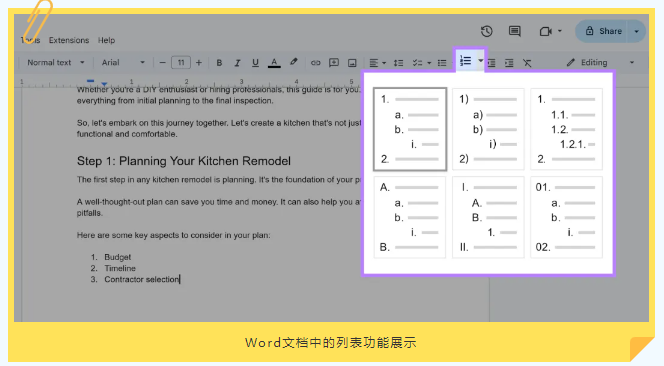Select the A. a. i. list style
This screenshot has width=664, height=366.
[410, 217]
